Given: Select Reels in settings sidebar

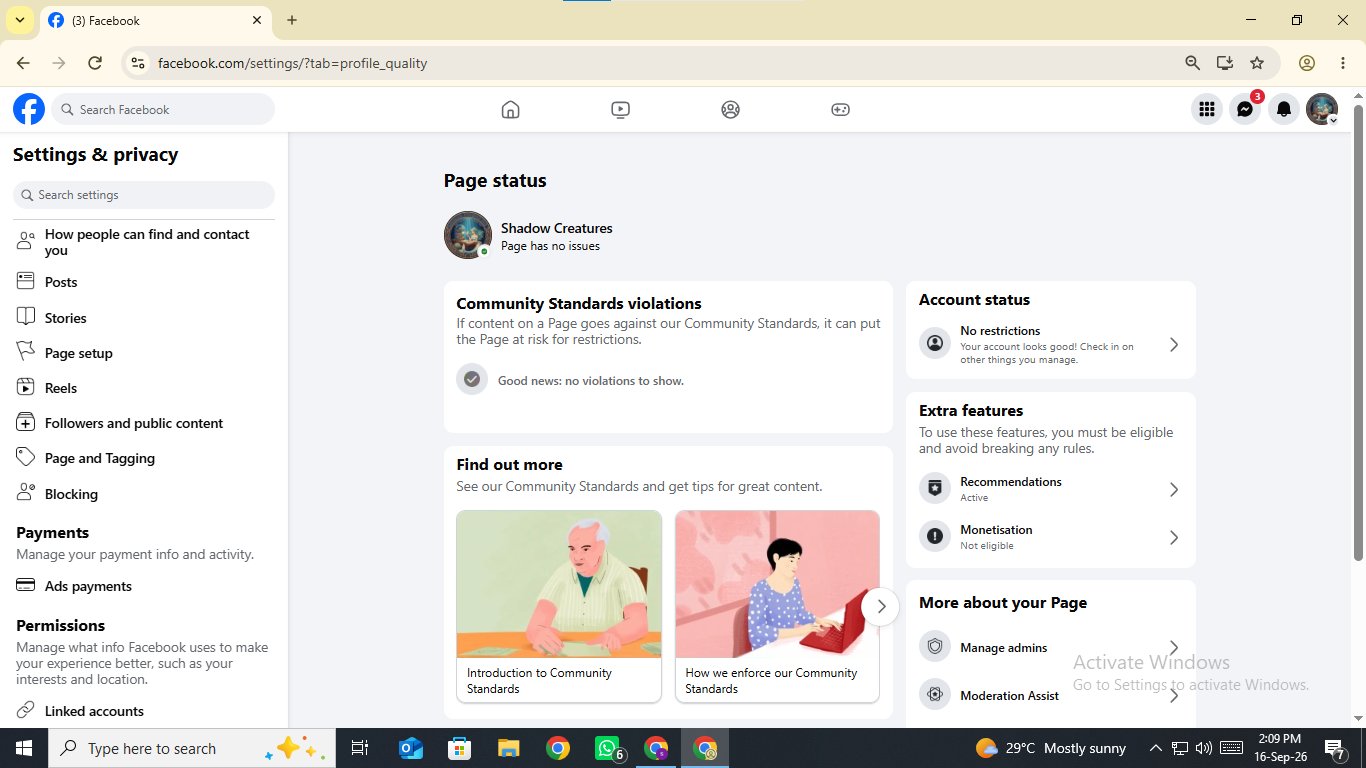Looking at the screenshot, I should (x=144, y=388).
